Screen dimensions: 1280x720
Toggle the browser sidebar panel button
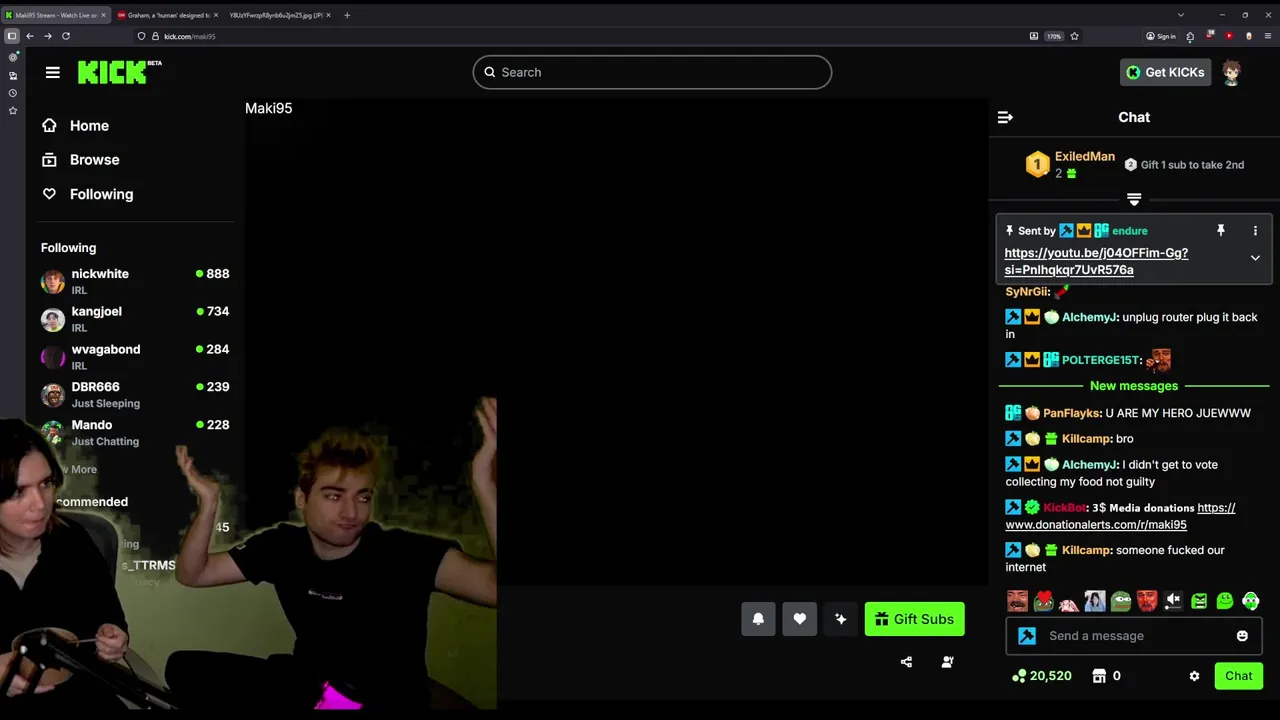12,36
